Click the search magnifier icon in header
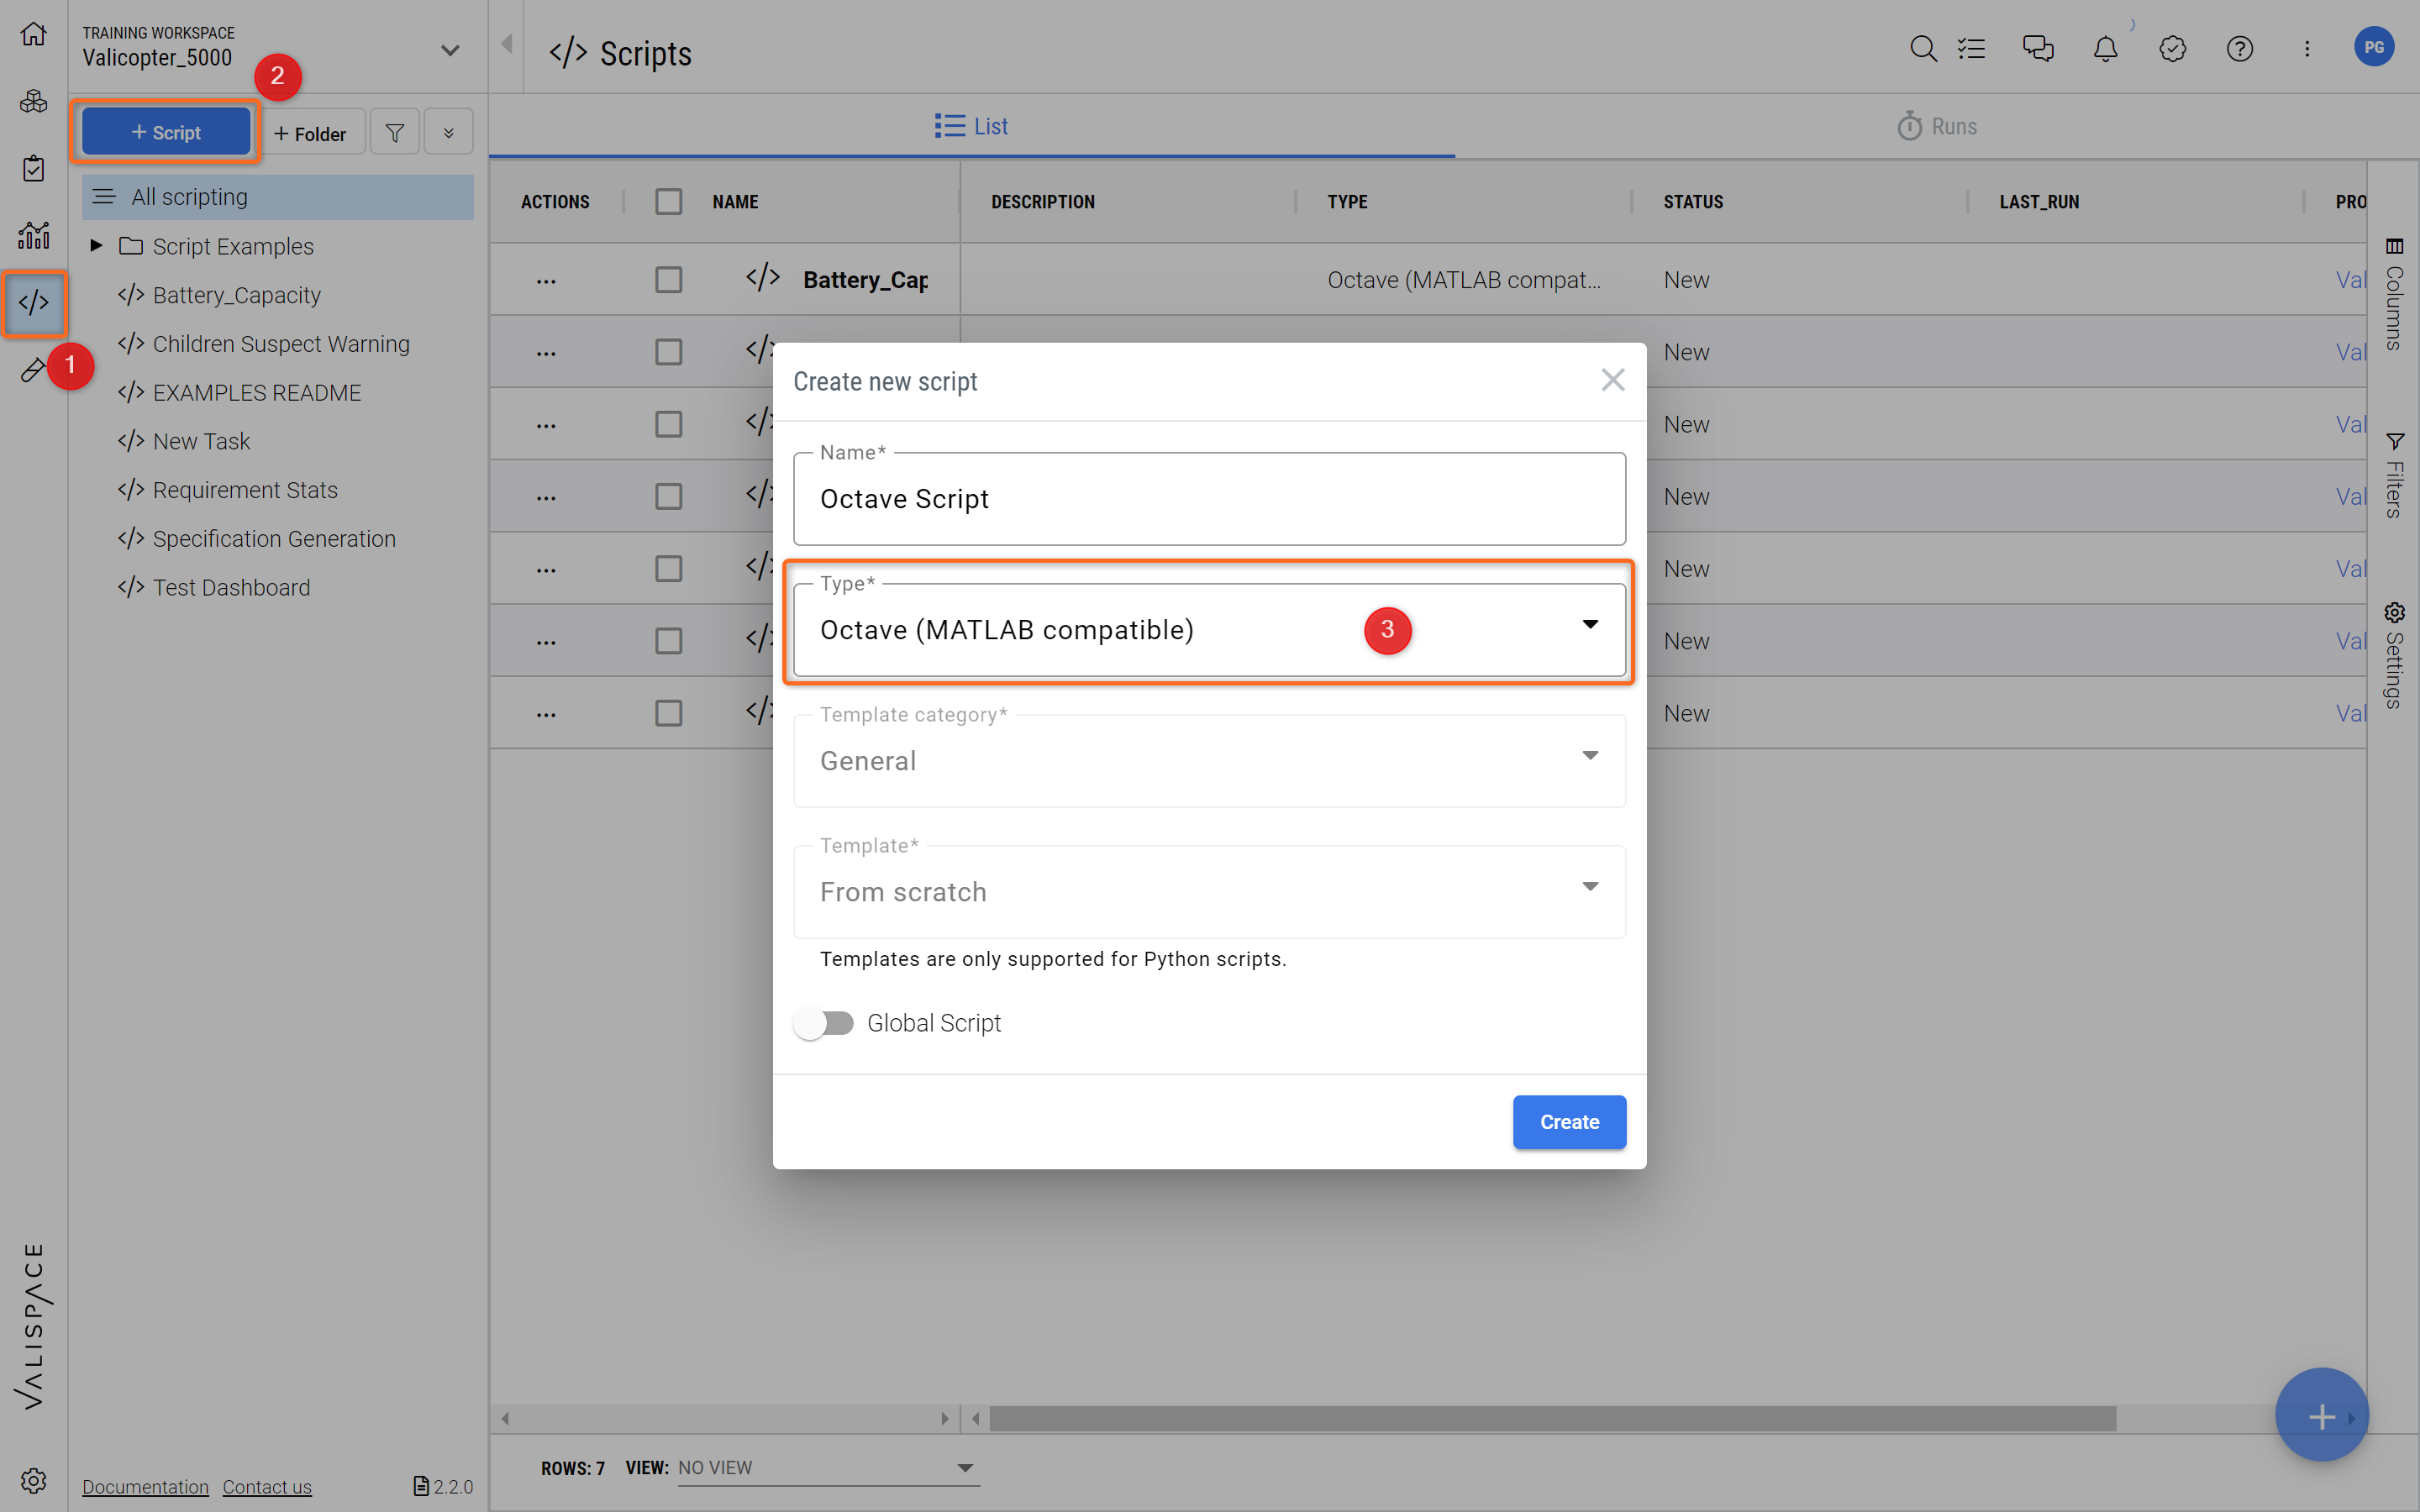 (x=1922, y=48)
